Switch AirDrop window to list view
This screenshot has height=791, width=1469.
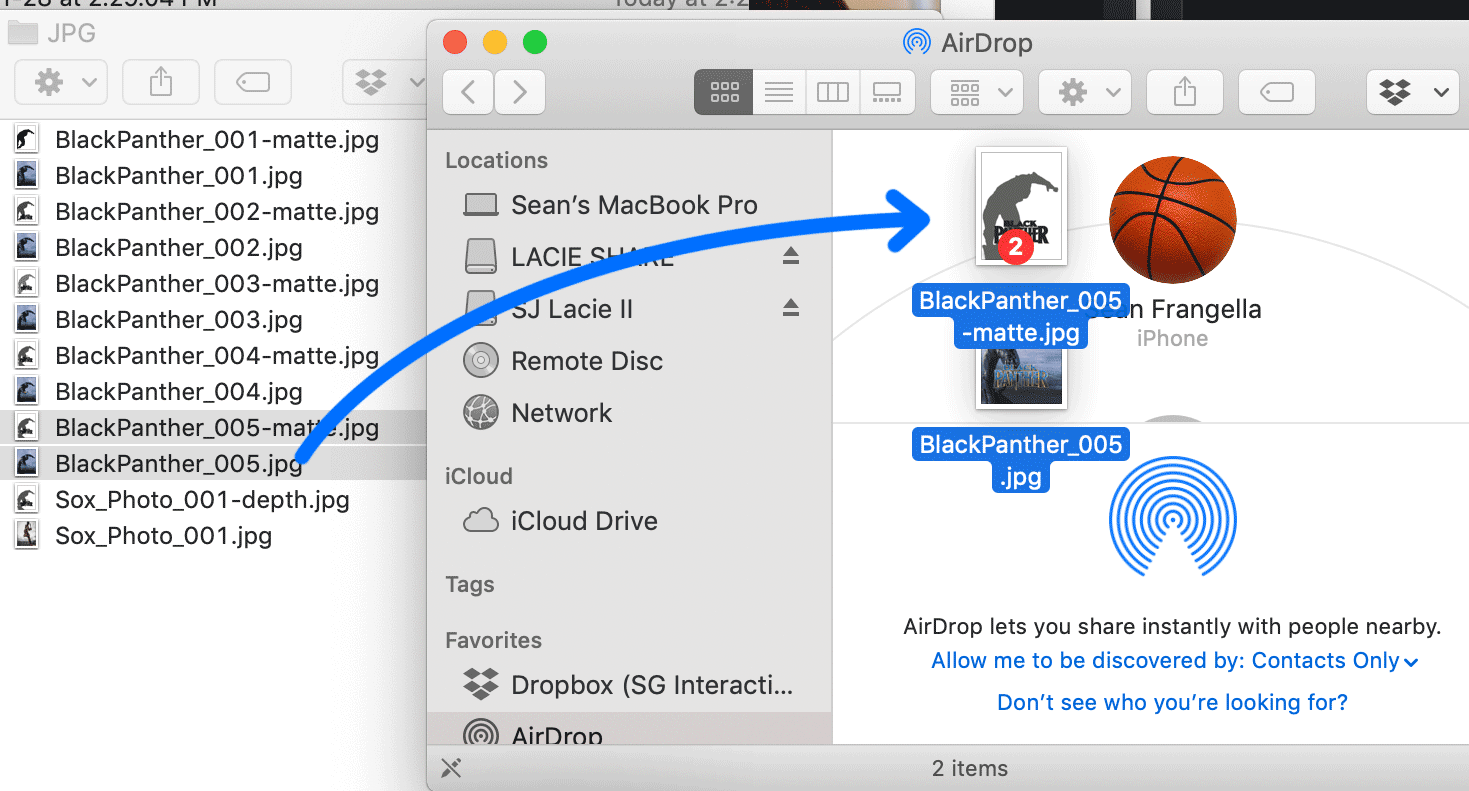tap(779, 92)
